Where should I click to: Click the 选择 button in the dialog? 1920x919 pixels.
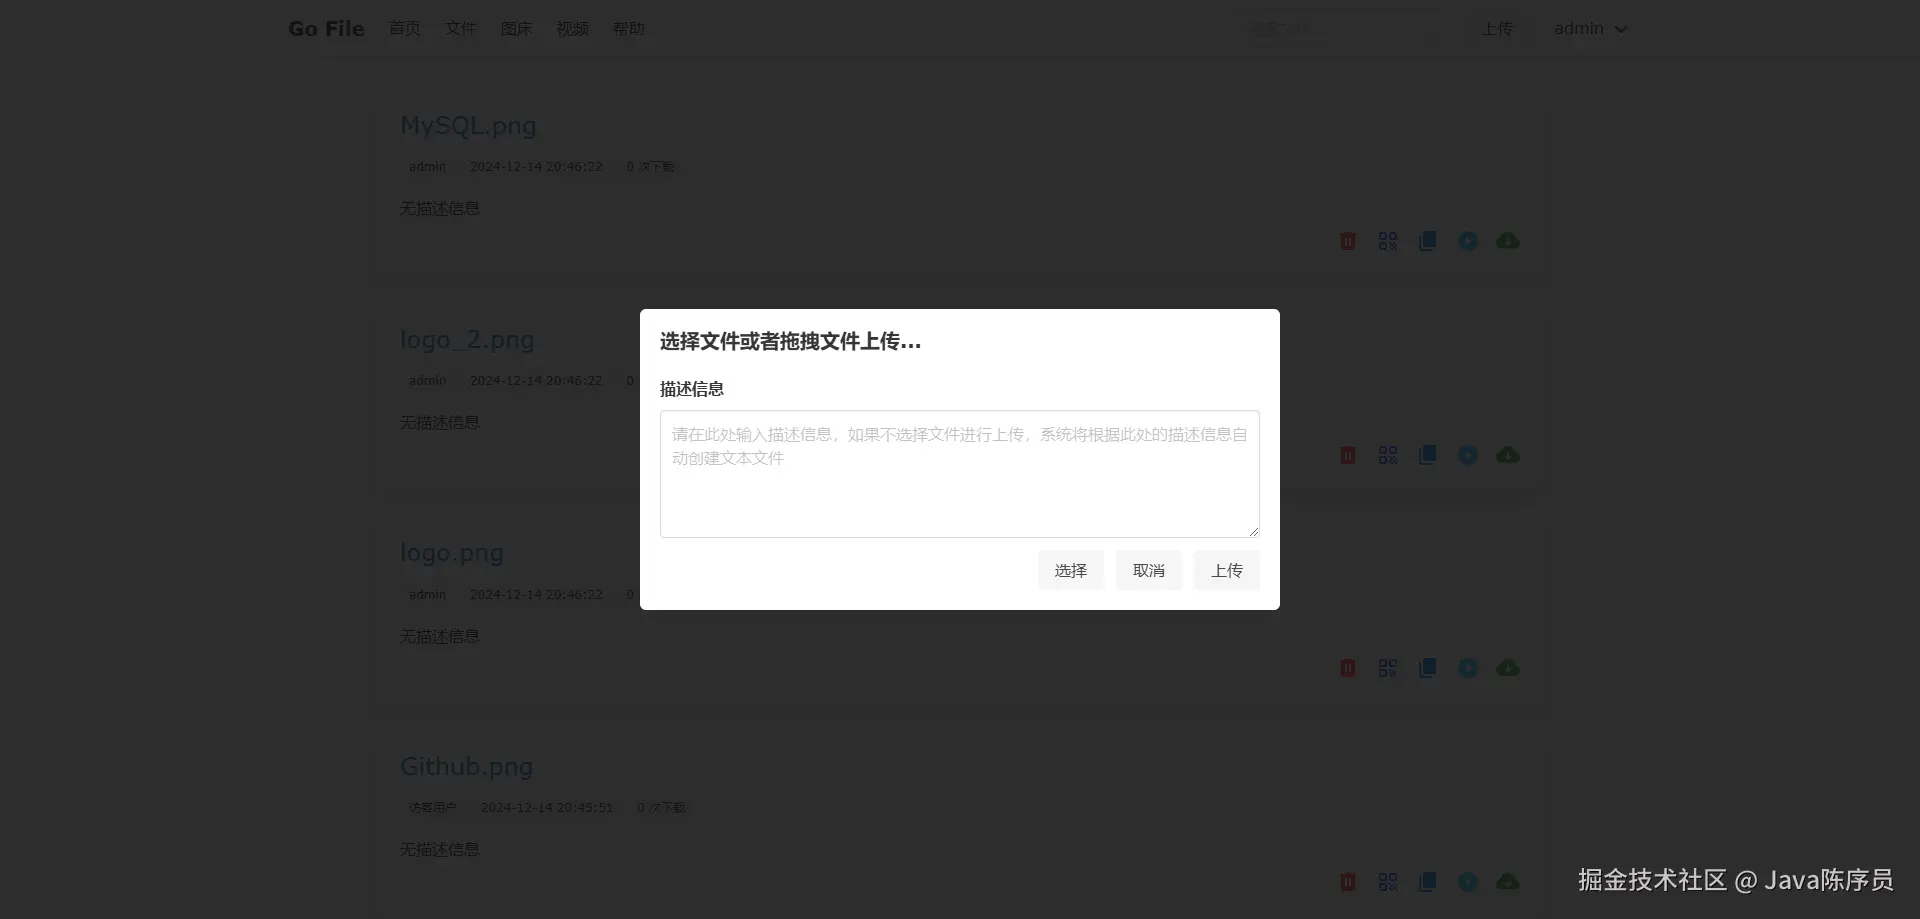pyautogui.click(x=1071, y=570)
